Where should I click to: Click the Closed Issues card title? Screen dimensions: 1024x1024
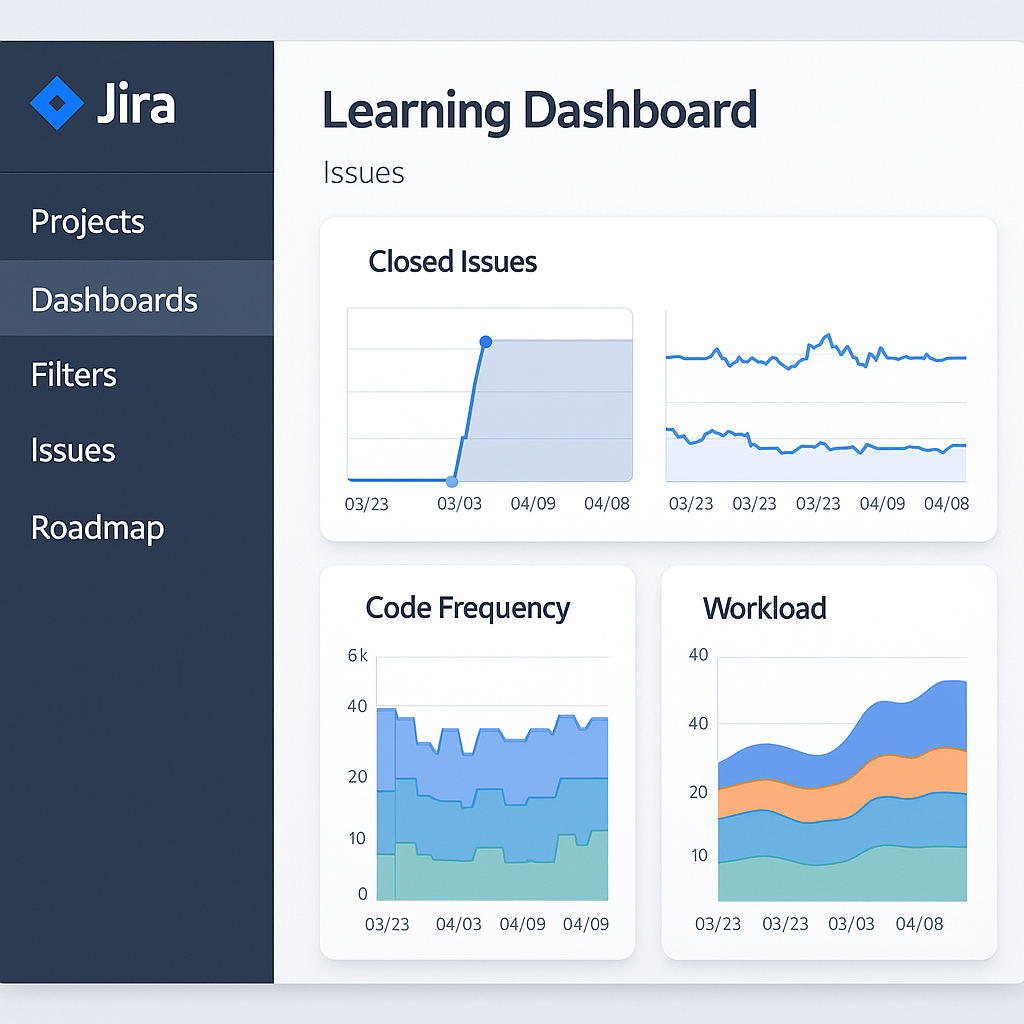[x=452, y=262]
